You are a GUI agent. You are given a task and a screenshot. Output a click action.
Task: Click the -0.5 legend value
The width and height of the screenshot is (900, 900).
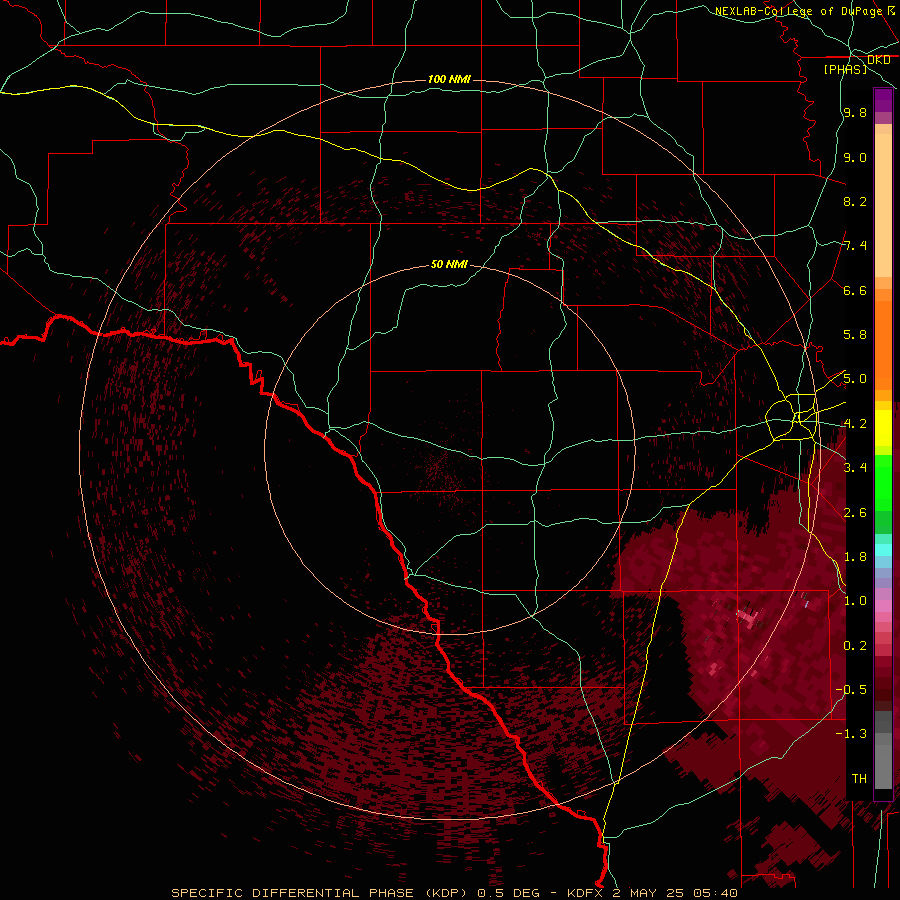coord(851,690)
